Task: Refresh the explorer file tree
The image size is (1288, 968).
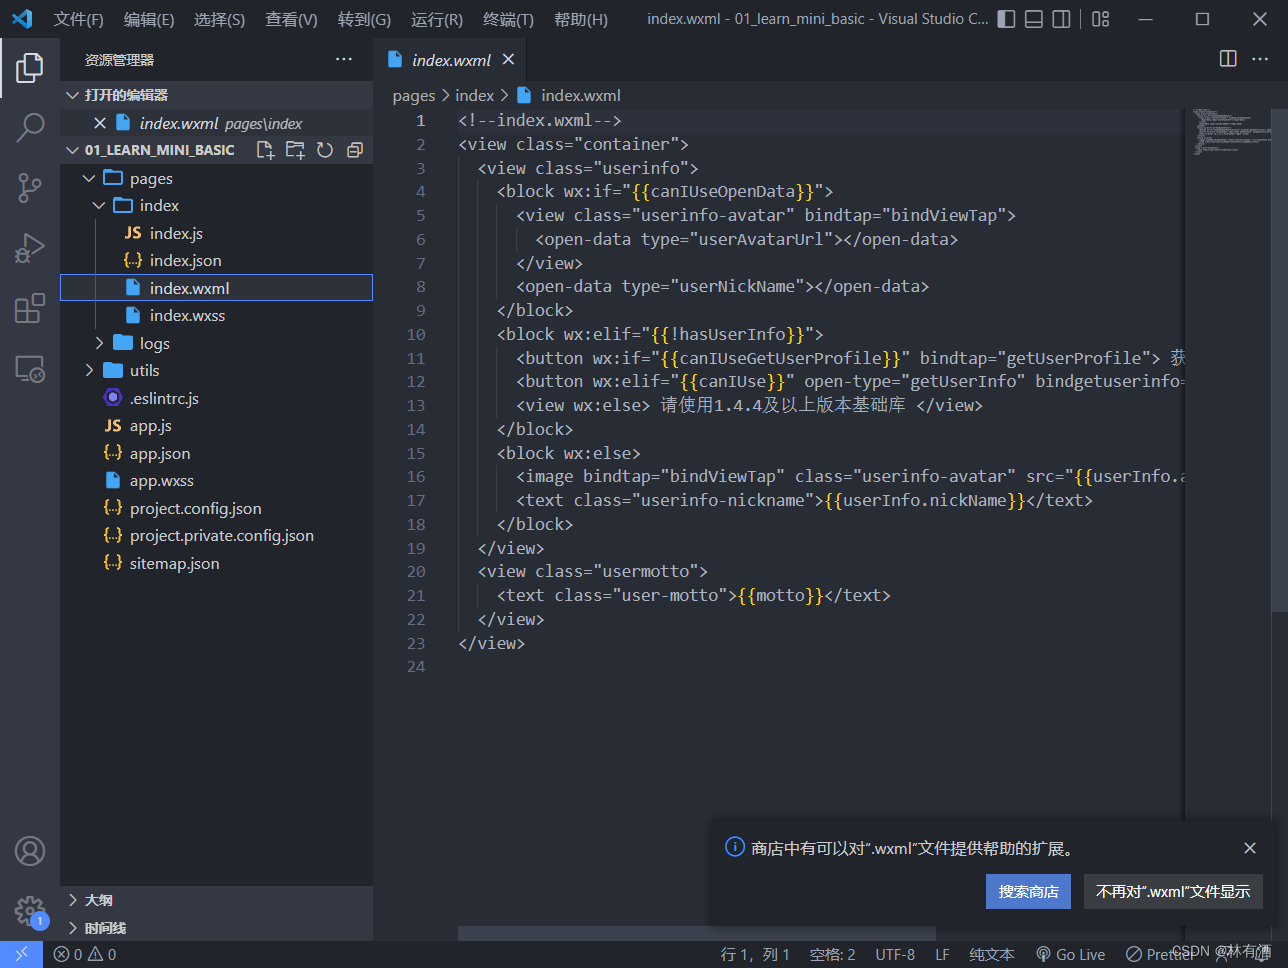Action: pyautogui.click(x=325, y=150)
